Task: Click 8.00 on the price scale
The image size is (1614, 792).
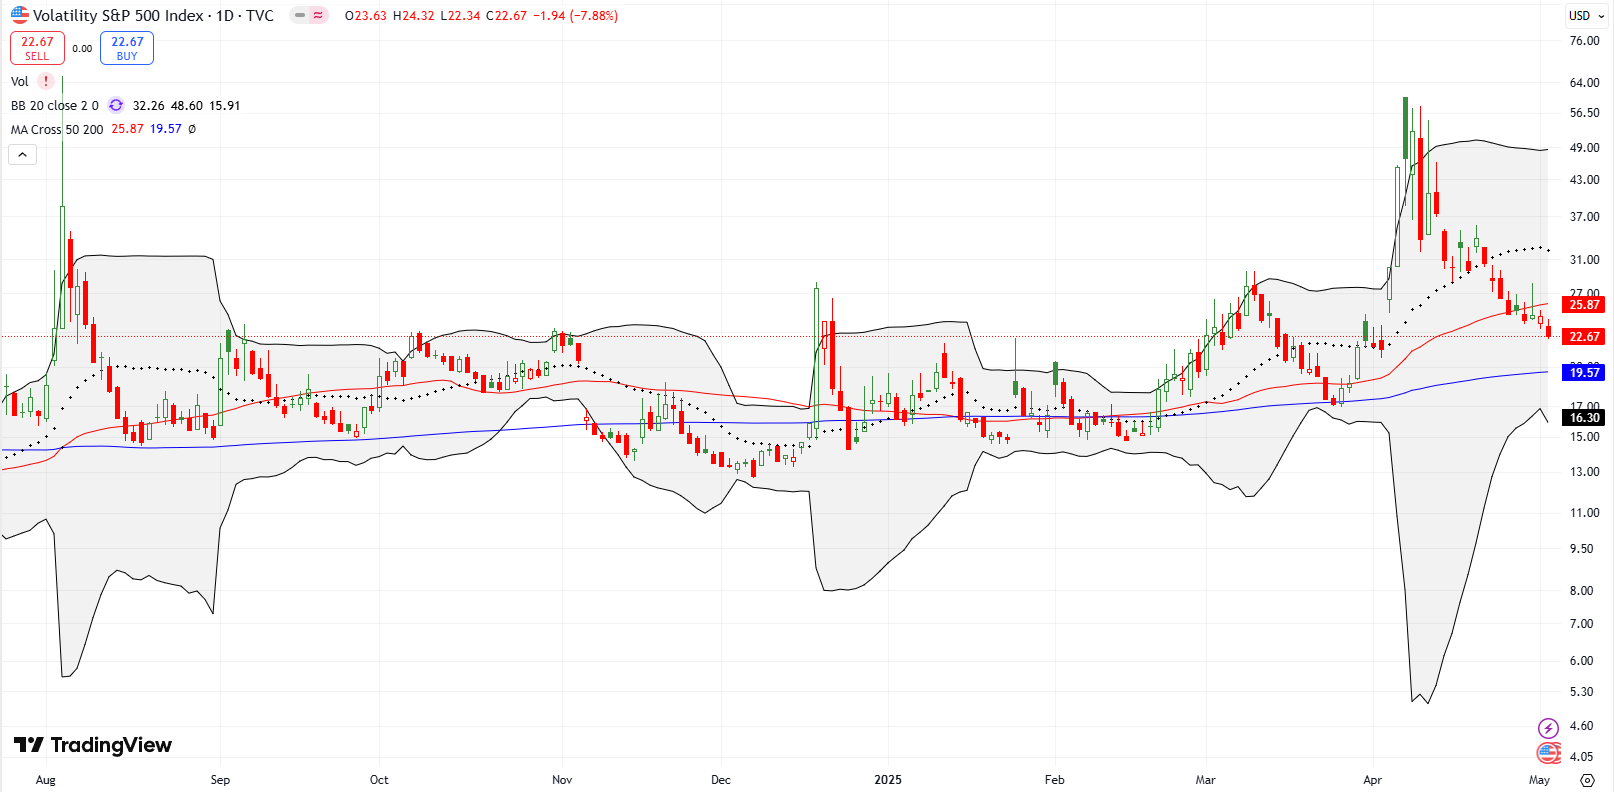Action: 1581,591
